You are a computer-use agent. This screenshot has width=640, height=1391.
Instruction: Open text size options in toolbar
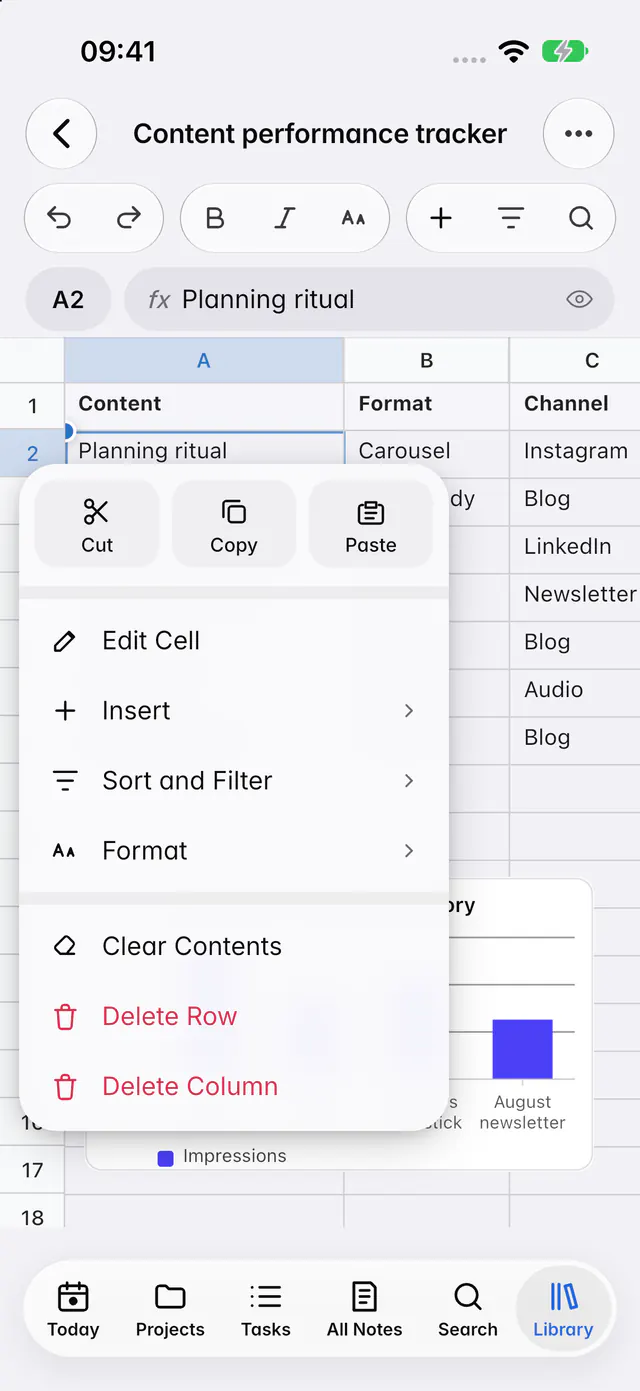(x=353, y=218)
